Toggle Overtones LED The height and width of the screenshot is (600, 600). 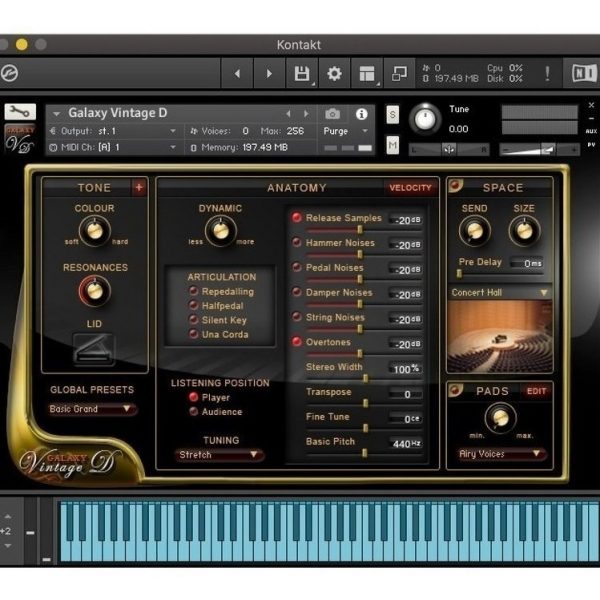point(297,341)
